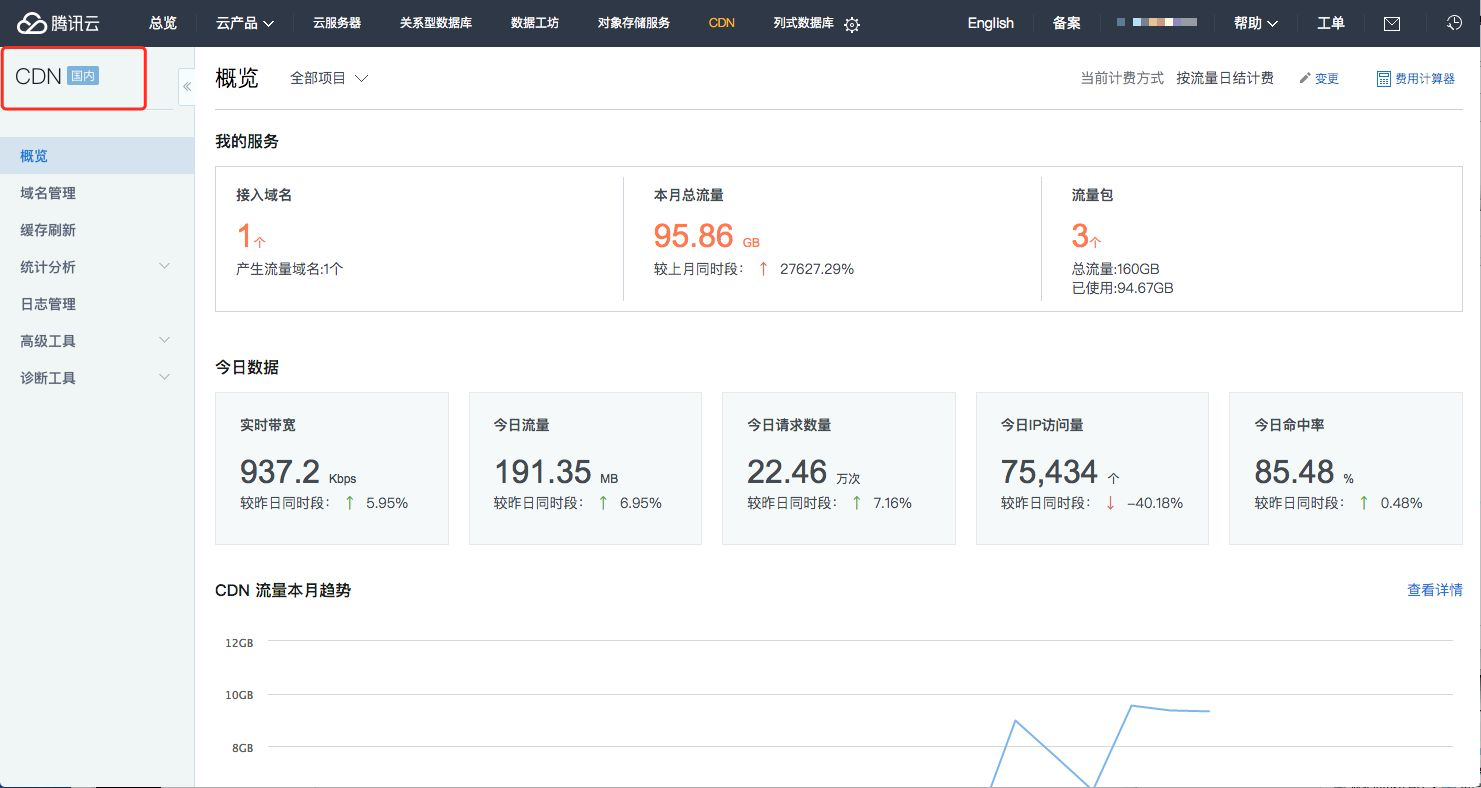This screenshot has width=1481, height=788.
Task: Click the CDN 流量本月趋势 heading
Action: point(283,590)
